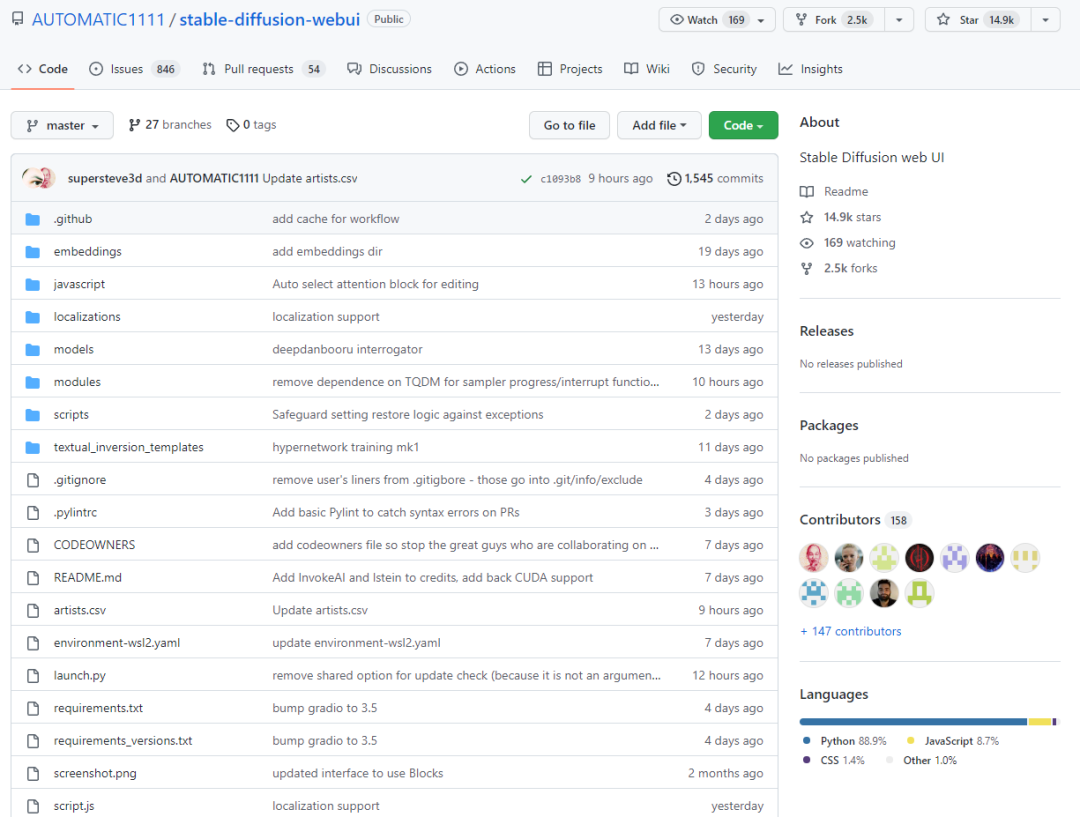
Task: Open the Watch notifications dropdown
Action: (717, 20)
